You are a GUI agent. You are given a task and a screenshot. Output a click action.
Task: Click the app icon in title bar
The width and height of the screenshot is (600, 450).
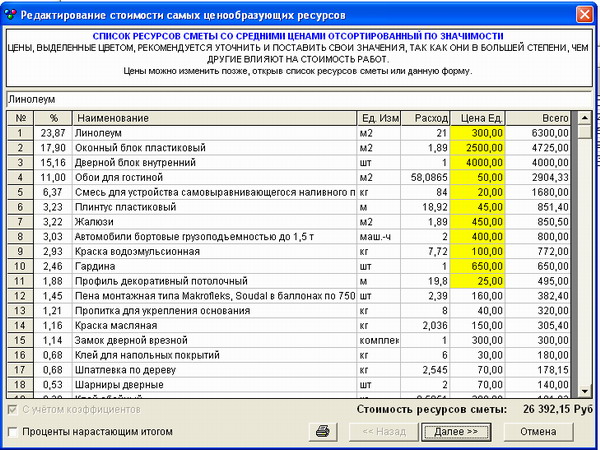[x=10, y=15]
